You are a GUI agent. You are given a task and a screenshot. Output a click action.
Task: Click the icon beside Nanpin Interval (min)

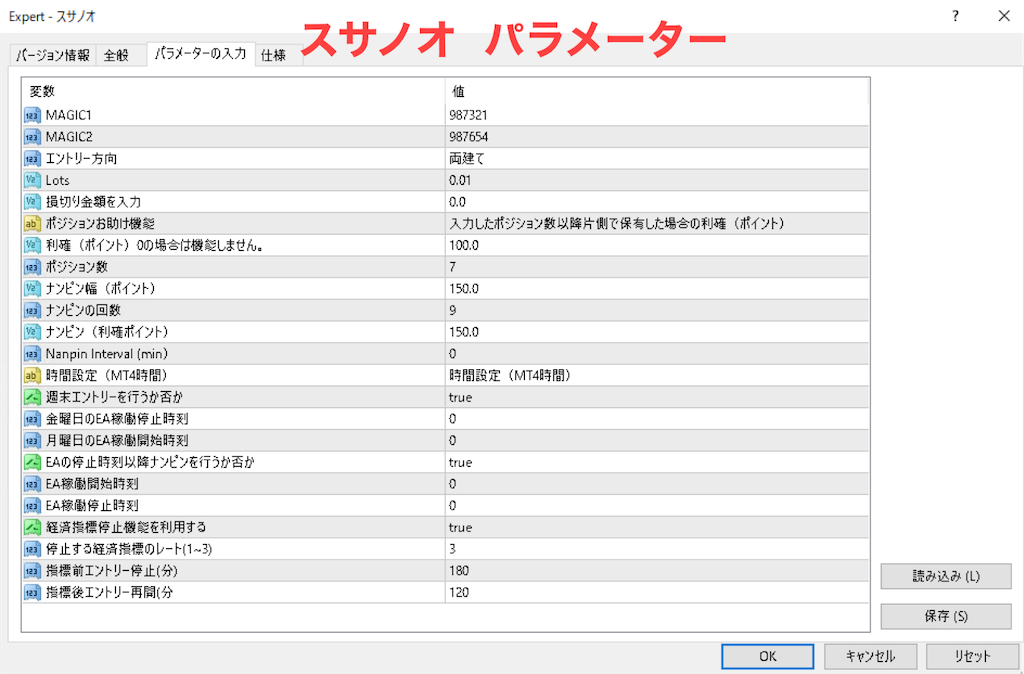[x=32, y=353]
